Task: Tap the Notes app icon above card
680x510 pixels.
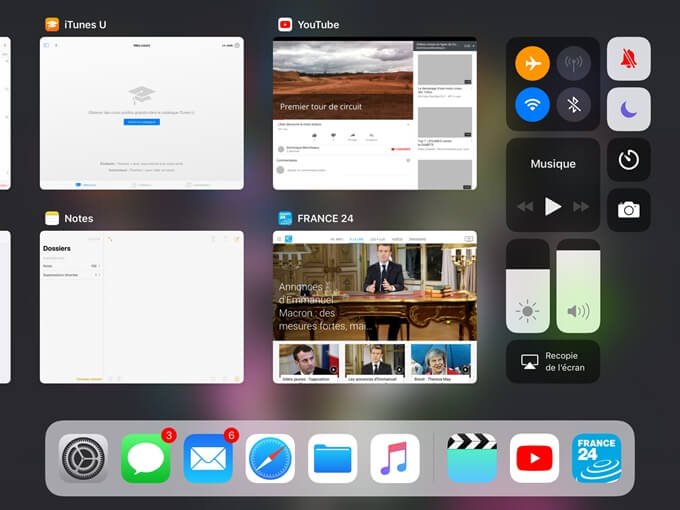Action: tap(52, 218)
